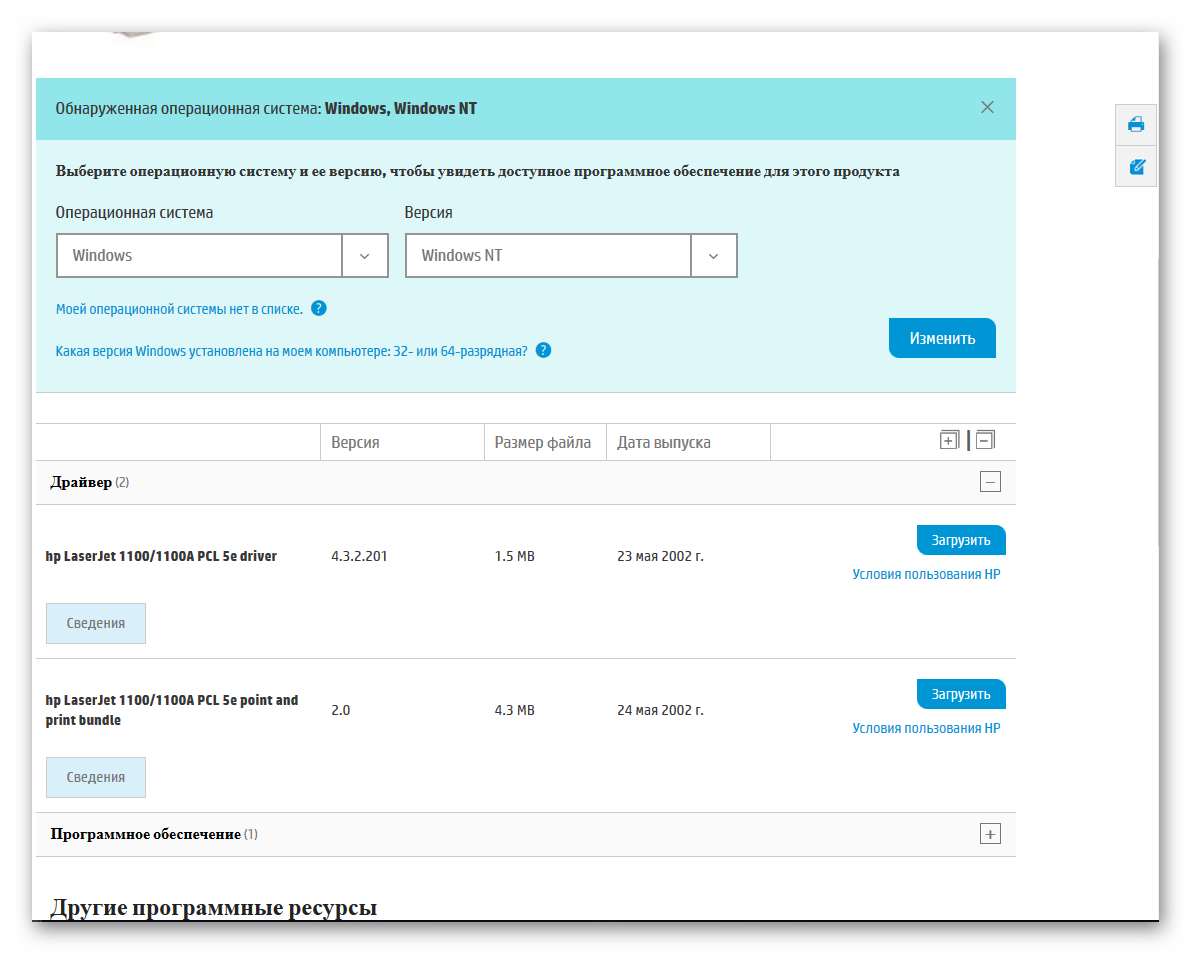The image size is (1191, 954).
Task: Click the 'hp LaserJet 1100/1100A PCL 5e driver' name
Action: [161, 556]
